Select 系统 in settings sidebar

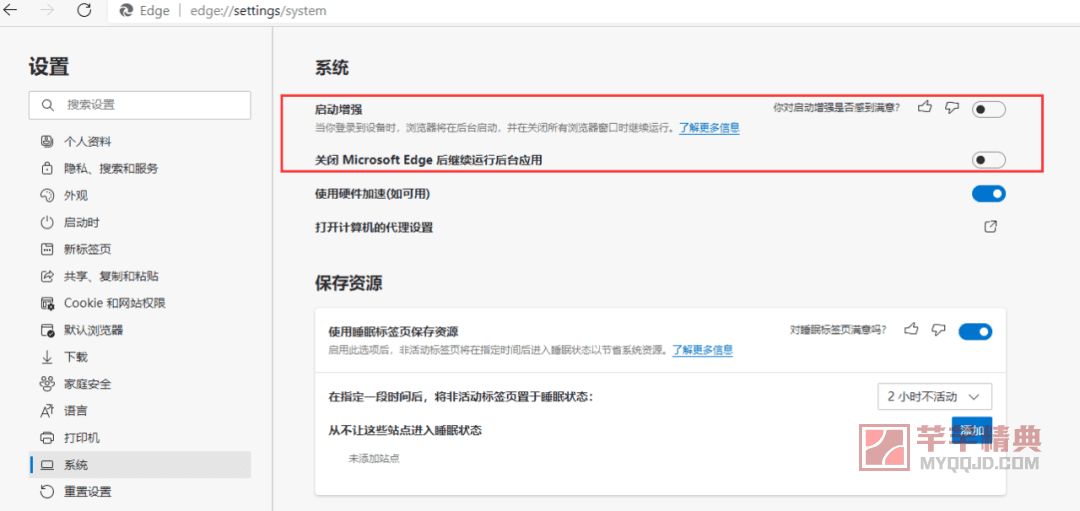(140, 465)
